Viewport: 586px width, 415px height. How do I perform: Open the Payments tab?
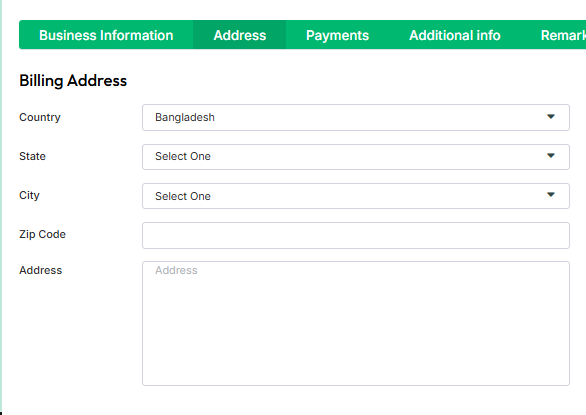pyautogui.click(x=337, y=35)
